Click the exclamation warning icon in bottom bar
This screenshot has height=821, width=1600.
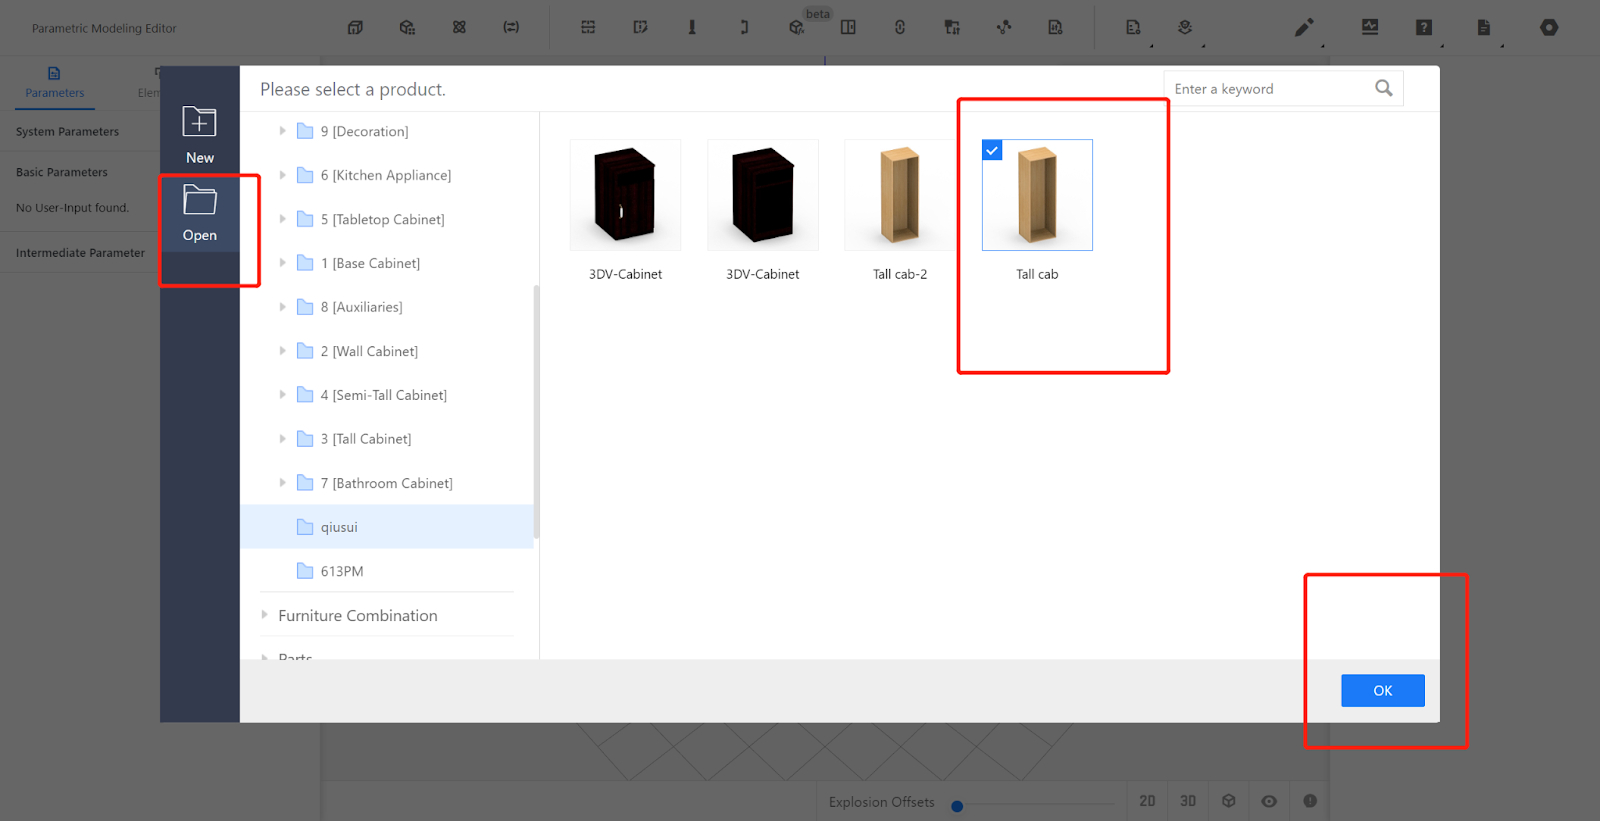click(x=1310, y=801)
